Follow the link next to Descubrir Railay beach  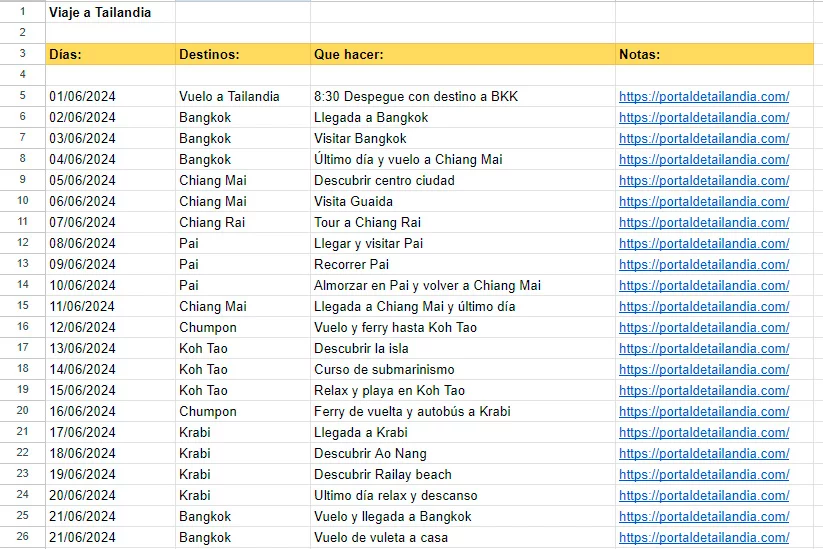pos(704,474)
